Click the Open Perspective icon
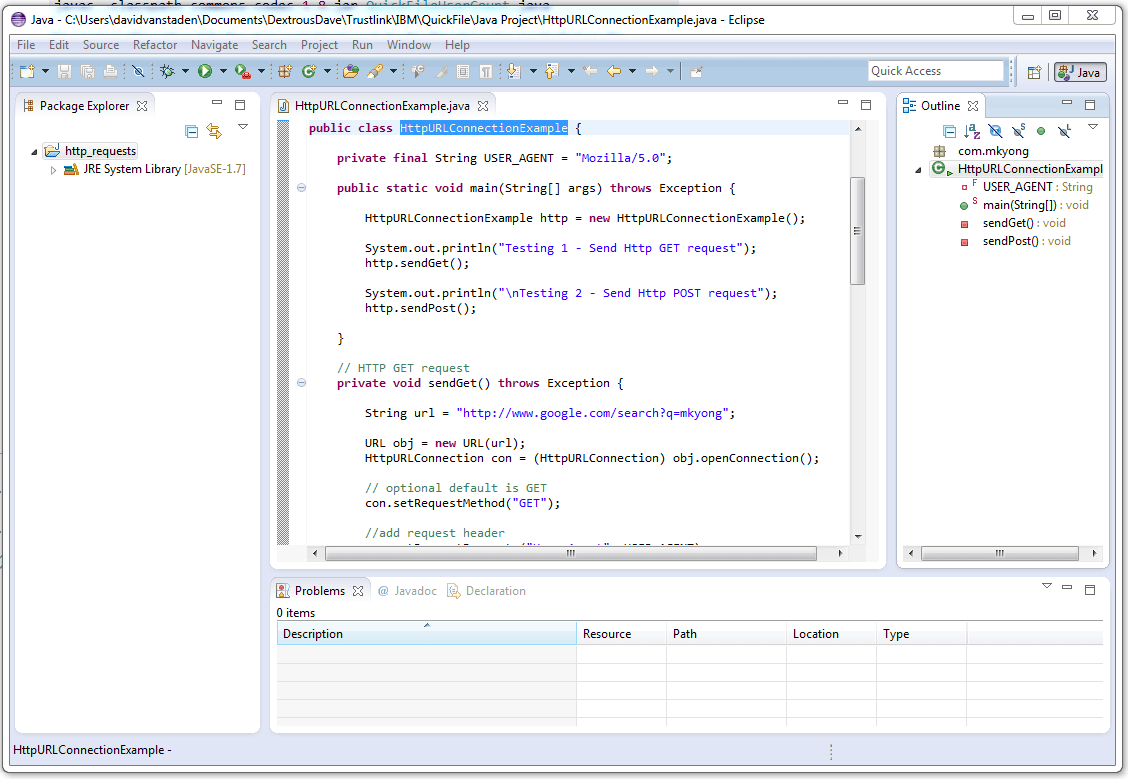Viewport: 1128px width, 779px height. (x=1034, y=72)
